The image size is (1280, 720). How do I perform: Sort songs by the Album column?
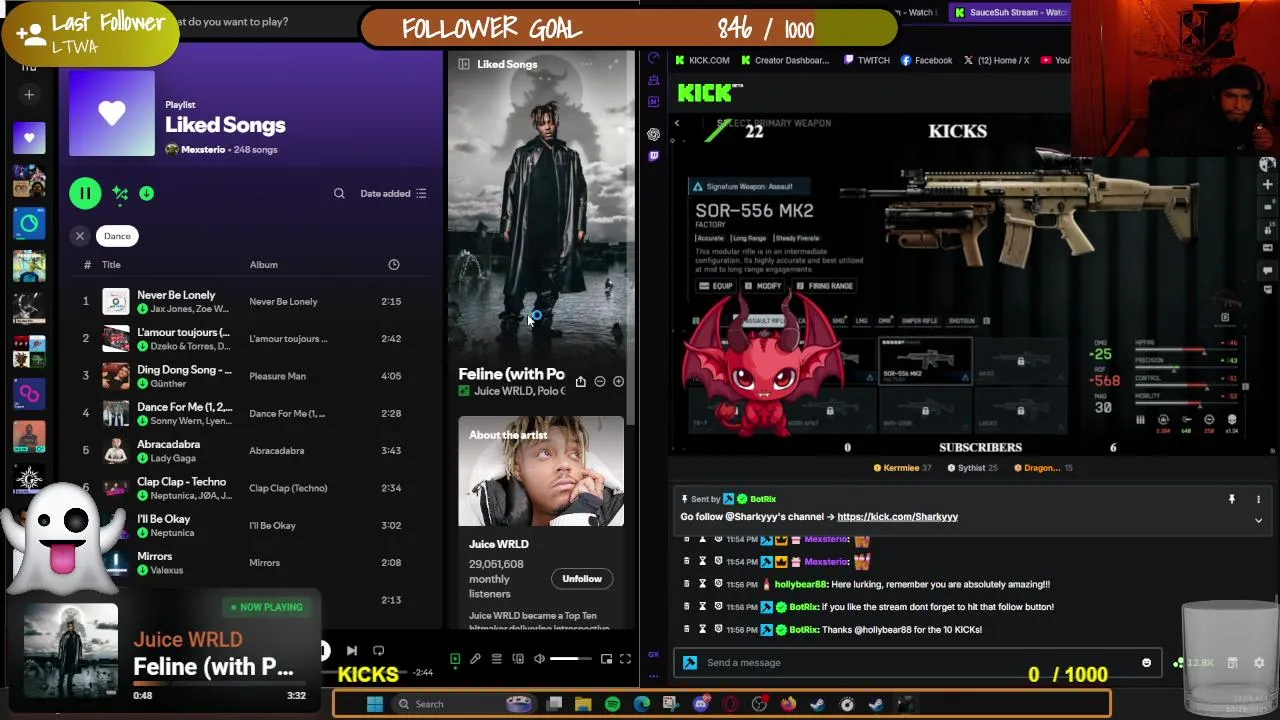264,265
